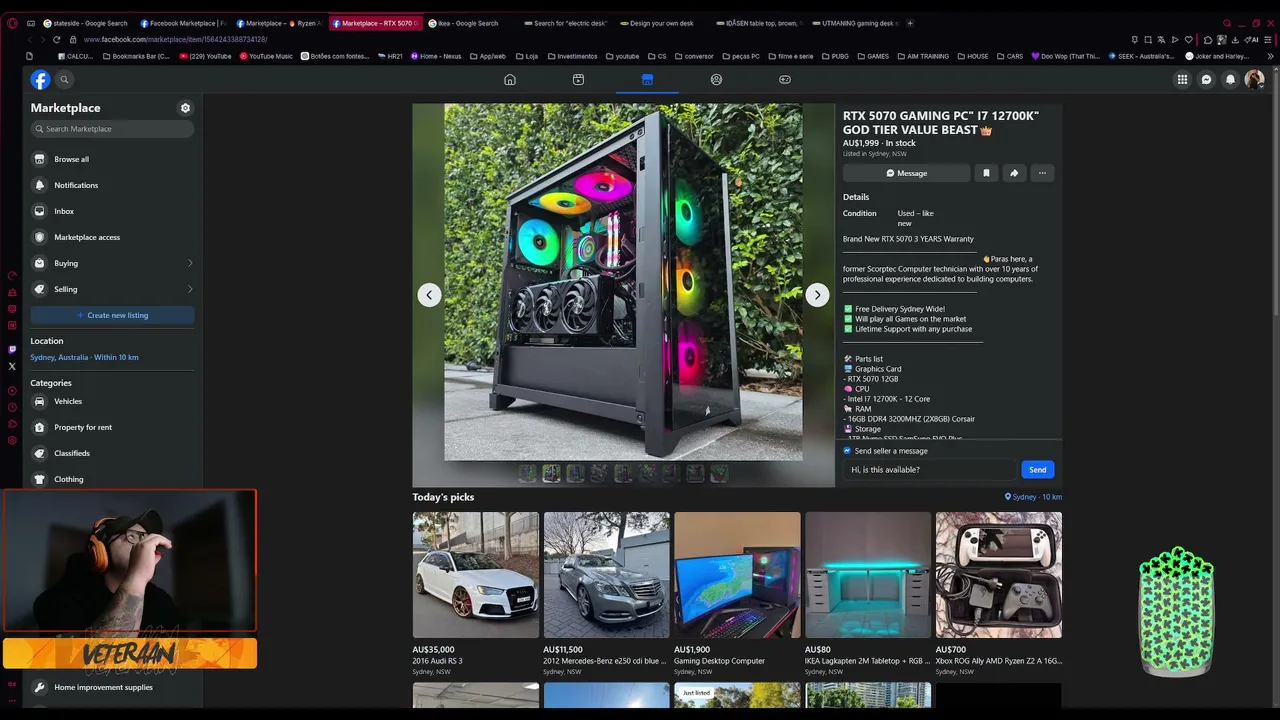The image size is (1280, 720).
Task: Open a new browser tab with the plus icon
Action: 910,23
